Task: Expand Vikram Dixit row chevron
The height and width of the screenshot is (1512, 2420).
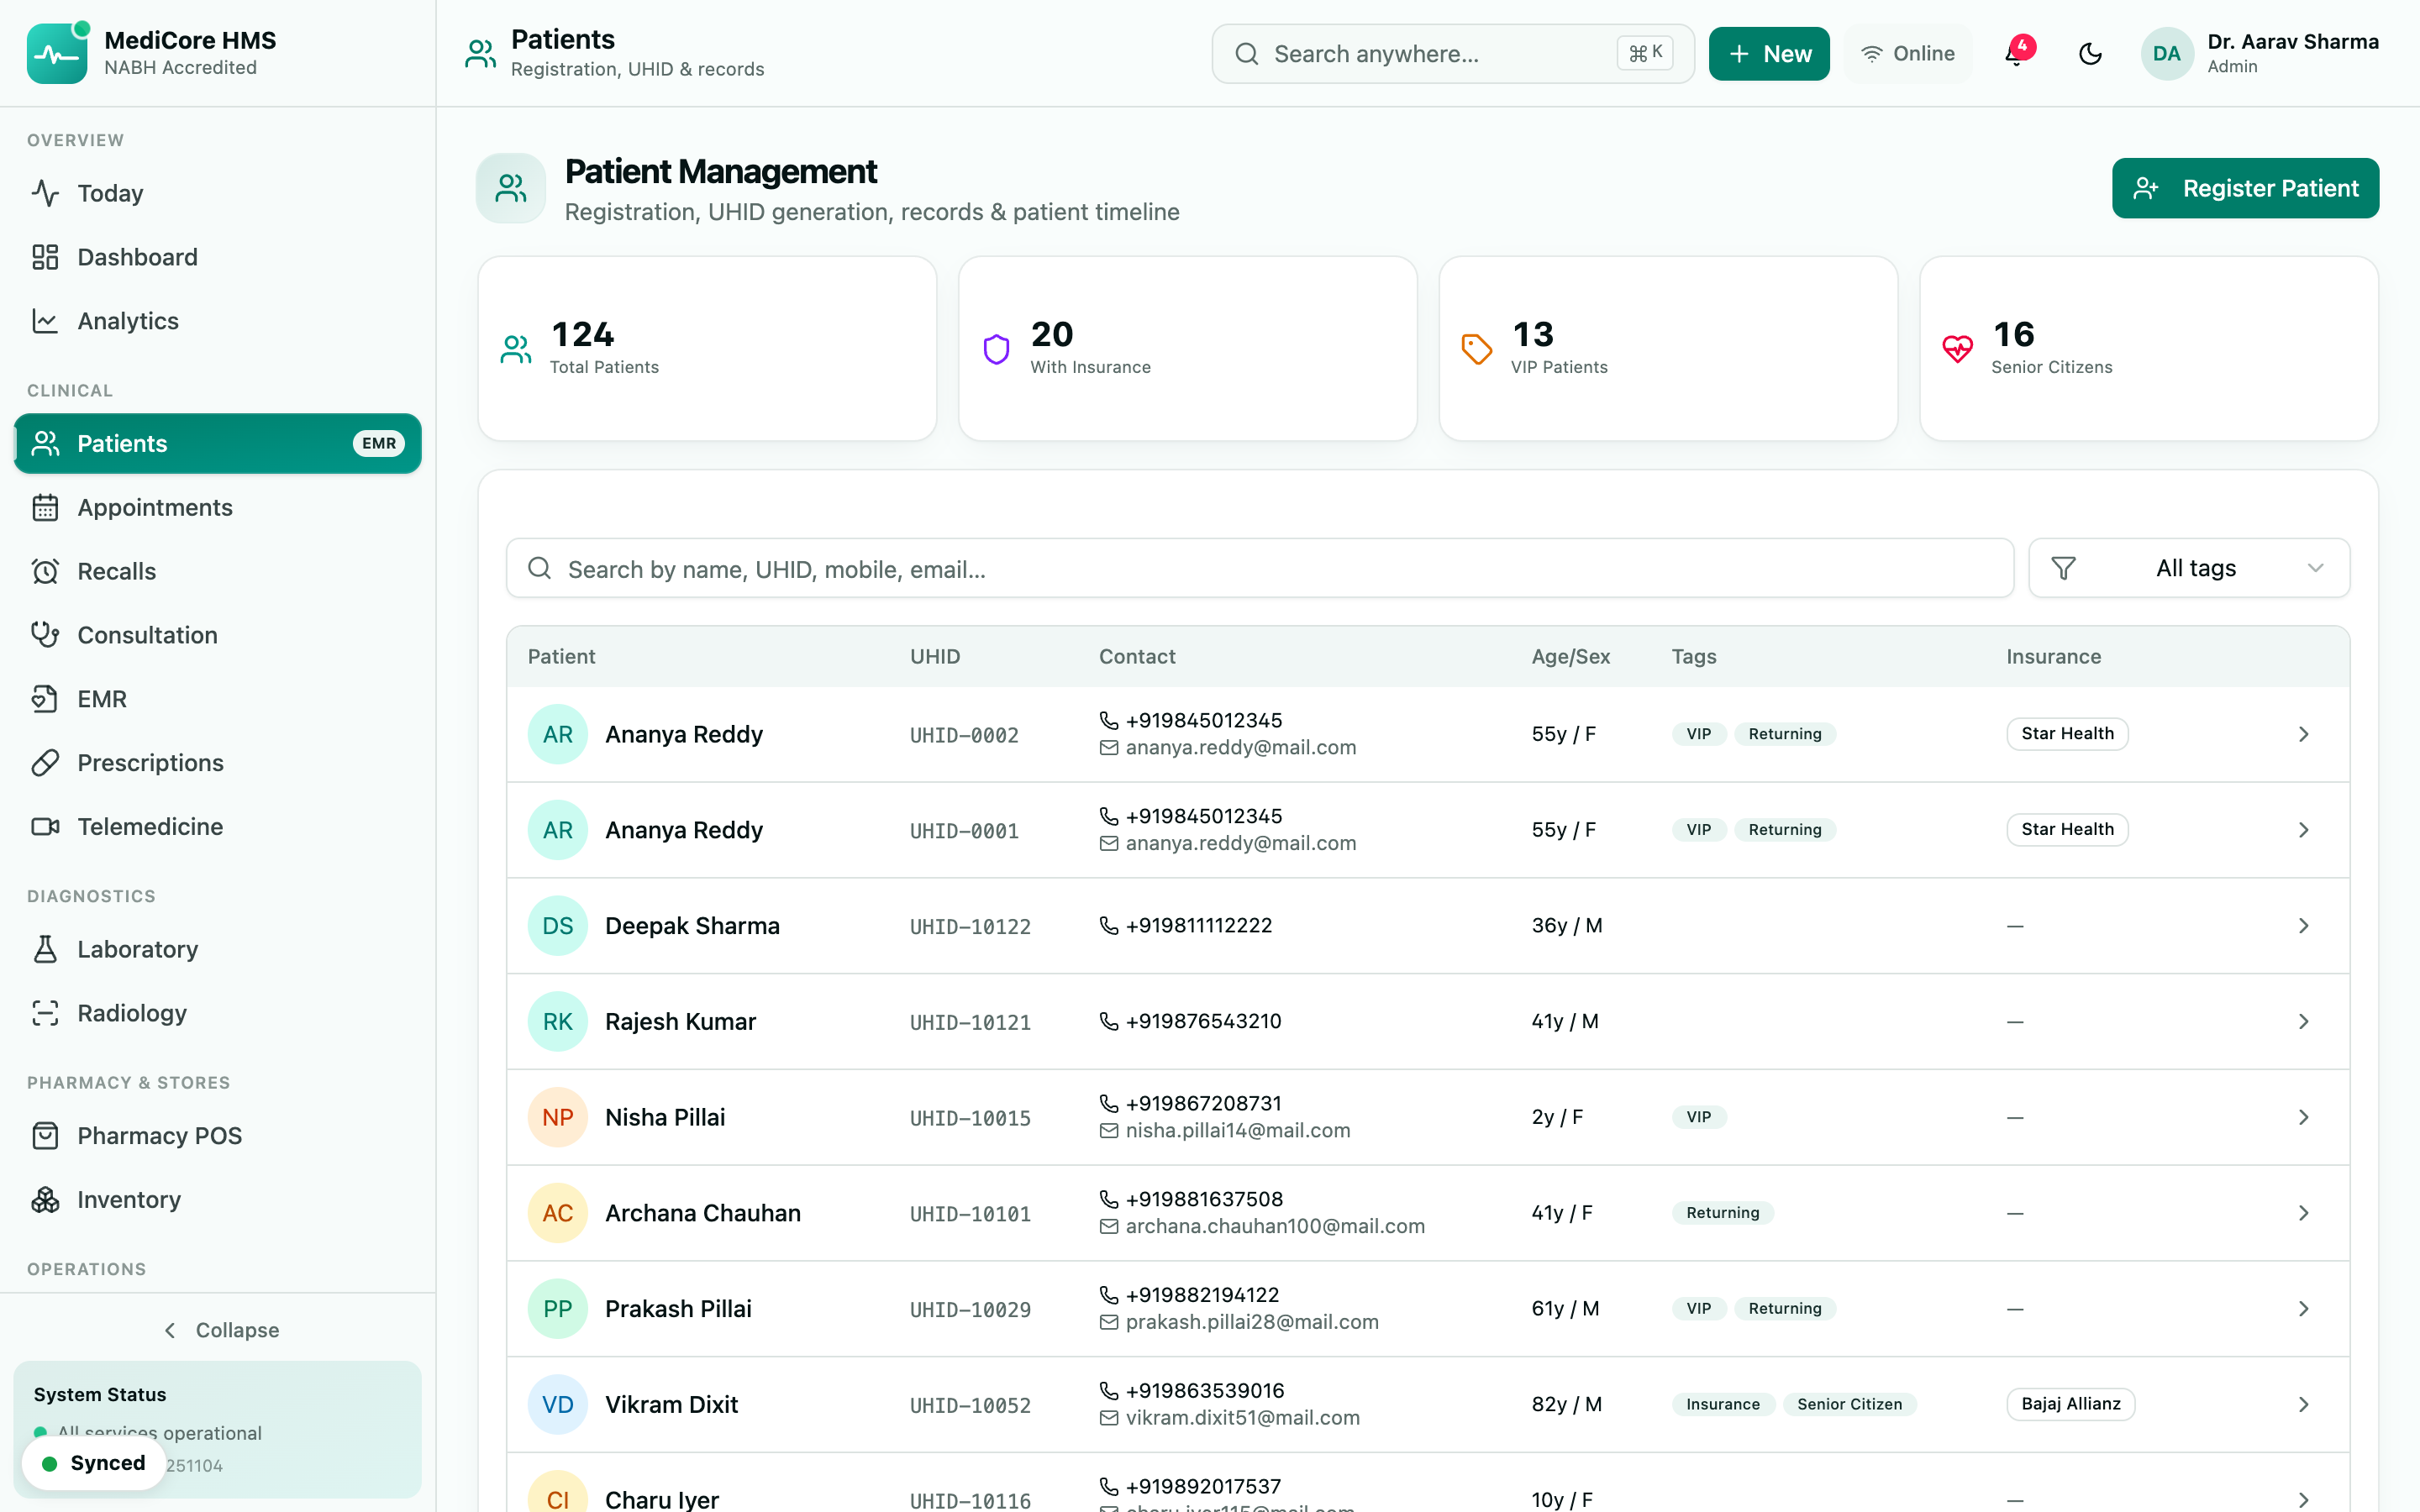Action: click(x=2303, y=1405)
